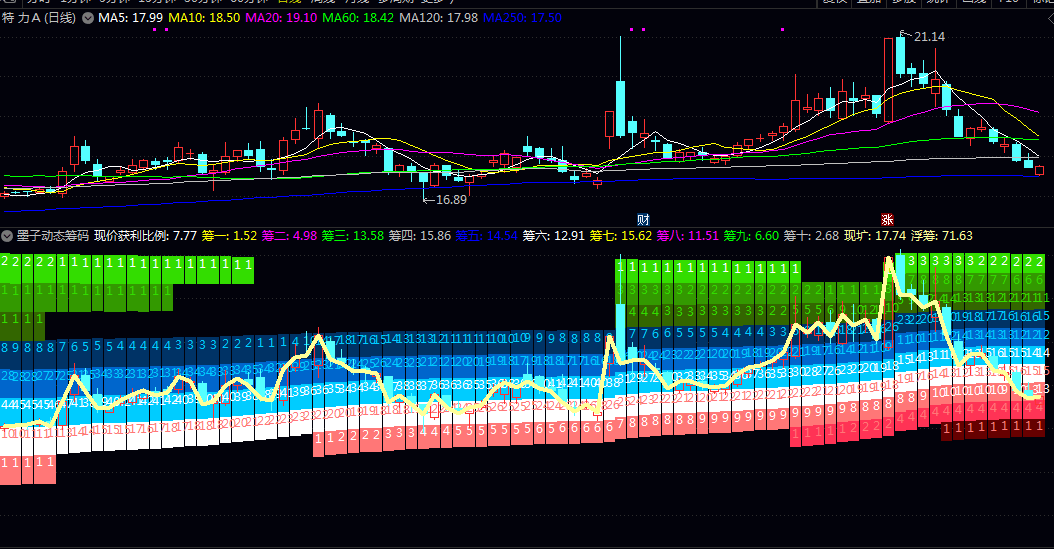The width and height of the screenshot is (1054, 549).
Task: Select the blue 筹五: 14.54 value
Action: coord(487,236)
